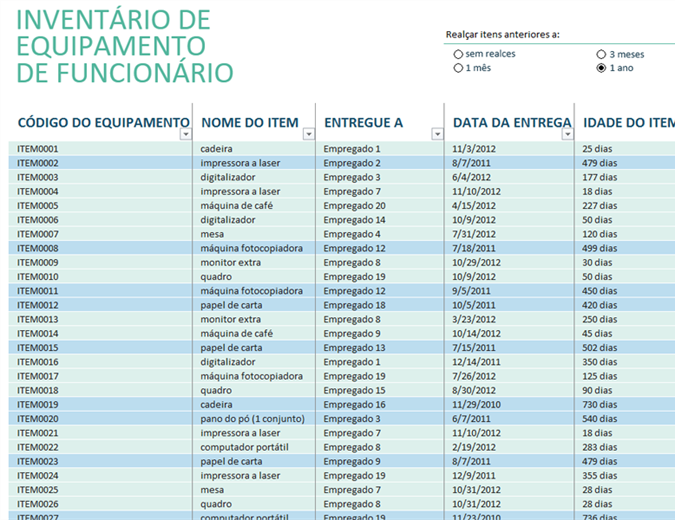
Task: Click date cell '4/15/2012'
Action: [x=474, y=206]
